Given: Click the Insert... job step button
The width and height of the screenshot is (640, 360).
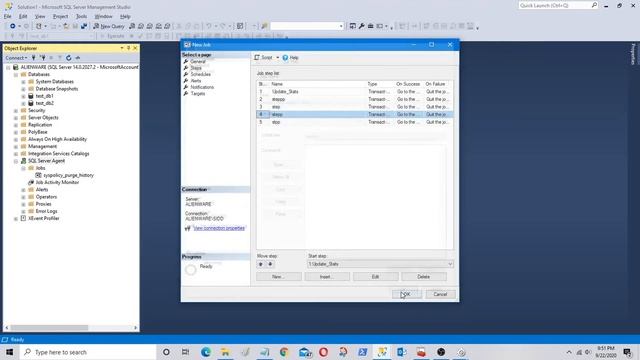Looking at the screenshot, I should [x=327, y=277].
